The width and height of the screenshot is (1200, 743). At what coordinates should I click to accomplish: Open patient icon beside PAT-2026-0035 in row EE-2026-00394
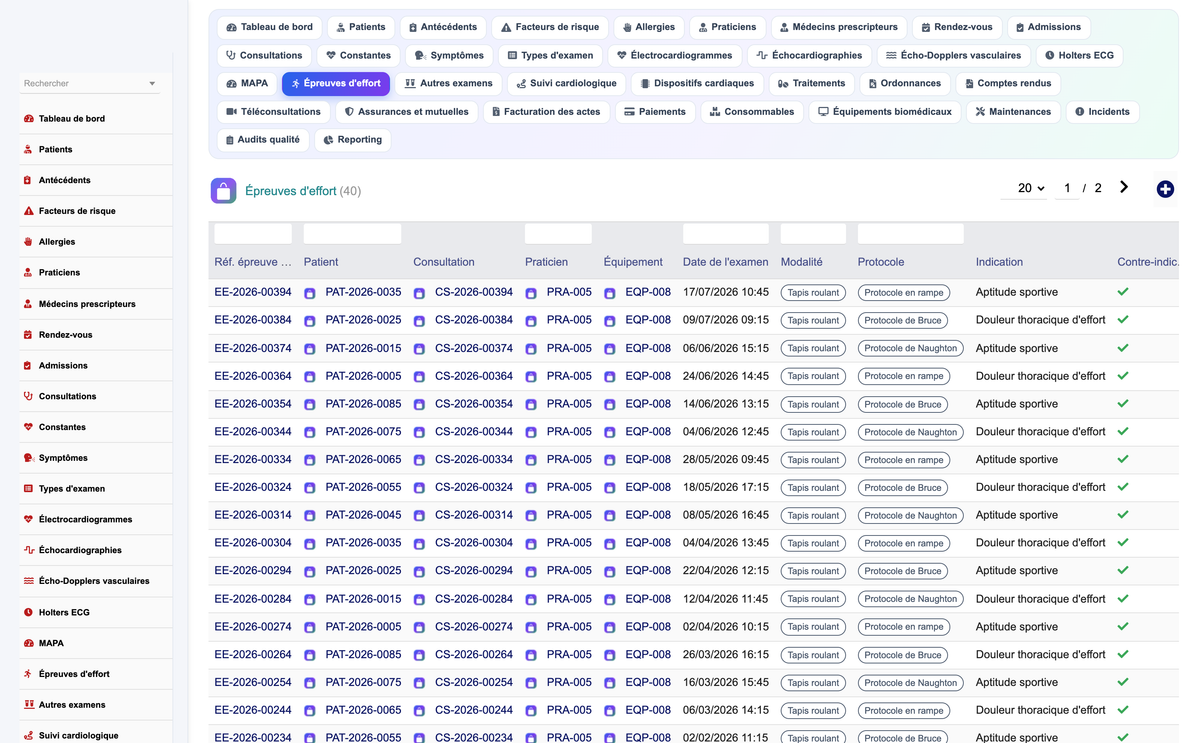tap(310, 293)
